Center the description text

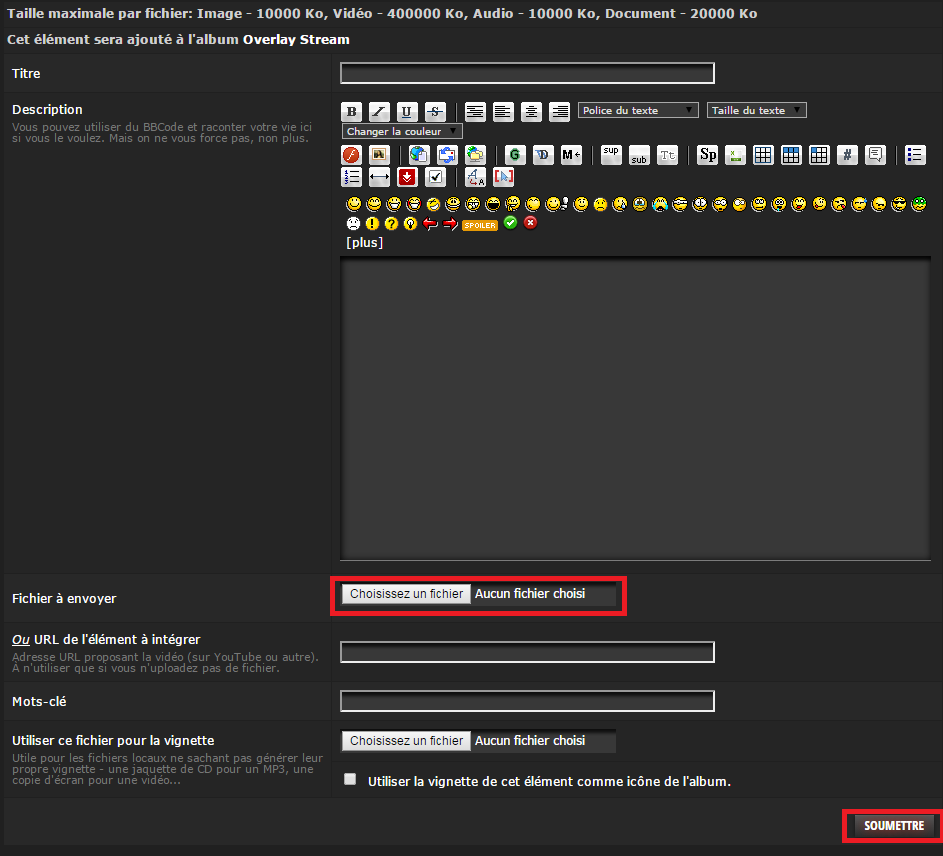point(531,111)
